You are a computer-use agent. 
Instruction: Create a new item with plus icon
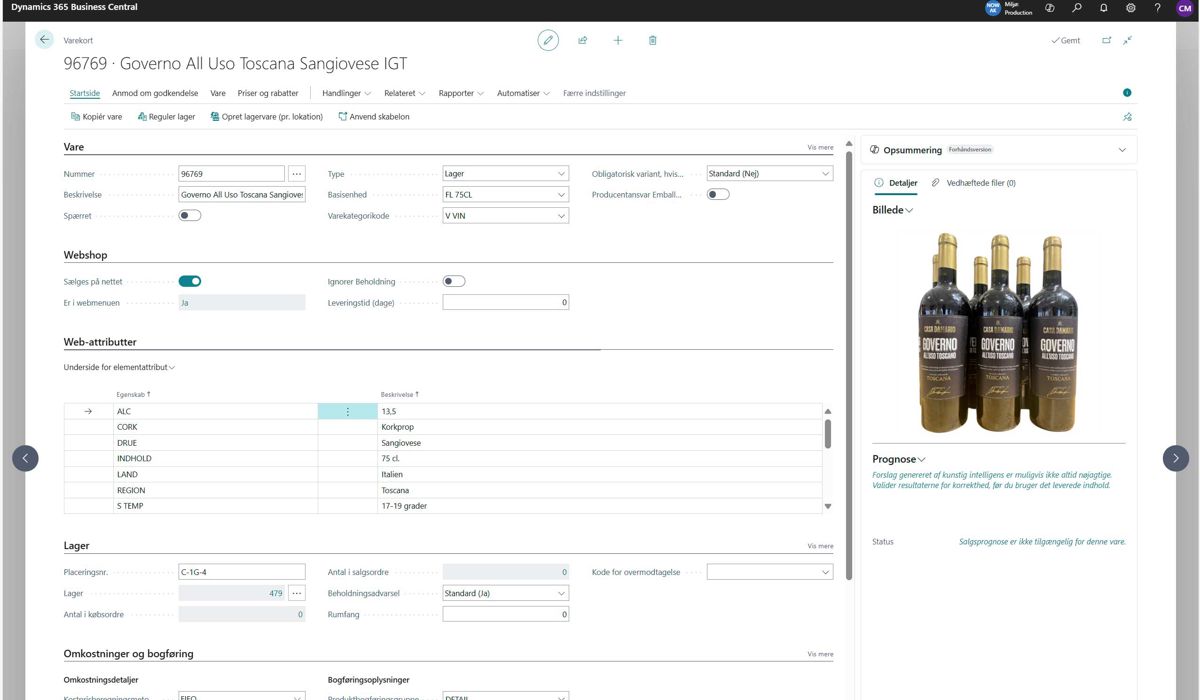[618, 40]
